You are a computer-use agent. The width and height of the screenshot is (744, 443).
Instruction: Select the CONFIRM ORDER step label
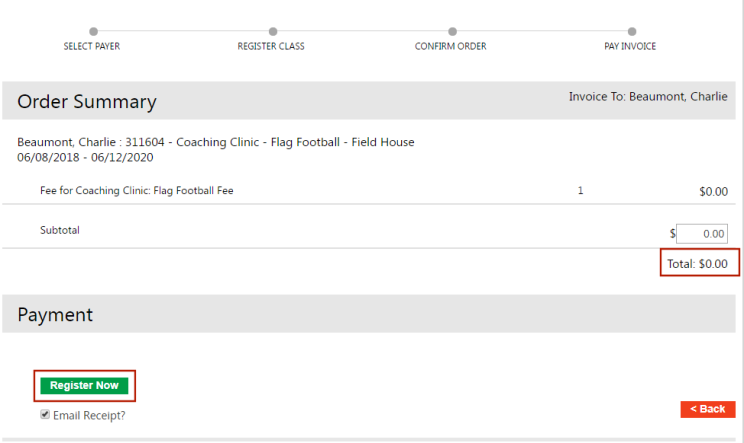[x=451, y=46]
